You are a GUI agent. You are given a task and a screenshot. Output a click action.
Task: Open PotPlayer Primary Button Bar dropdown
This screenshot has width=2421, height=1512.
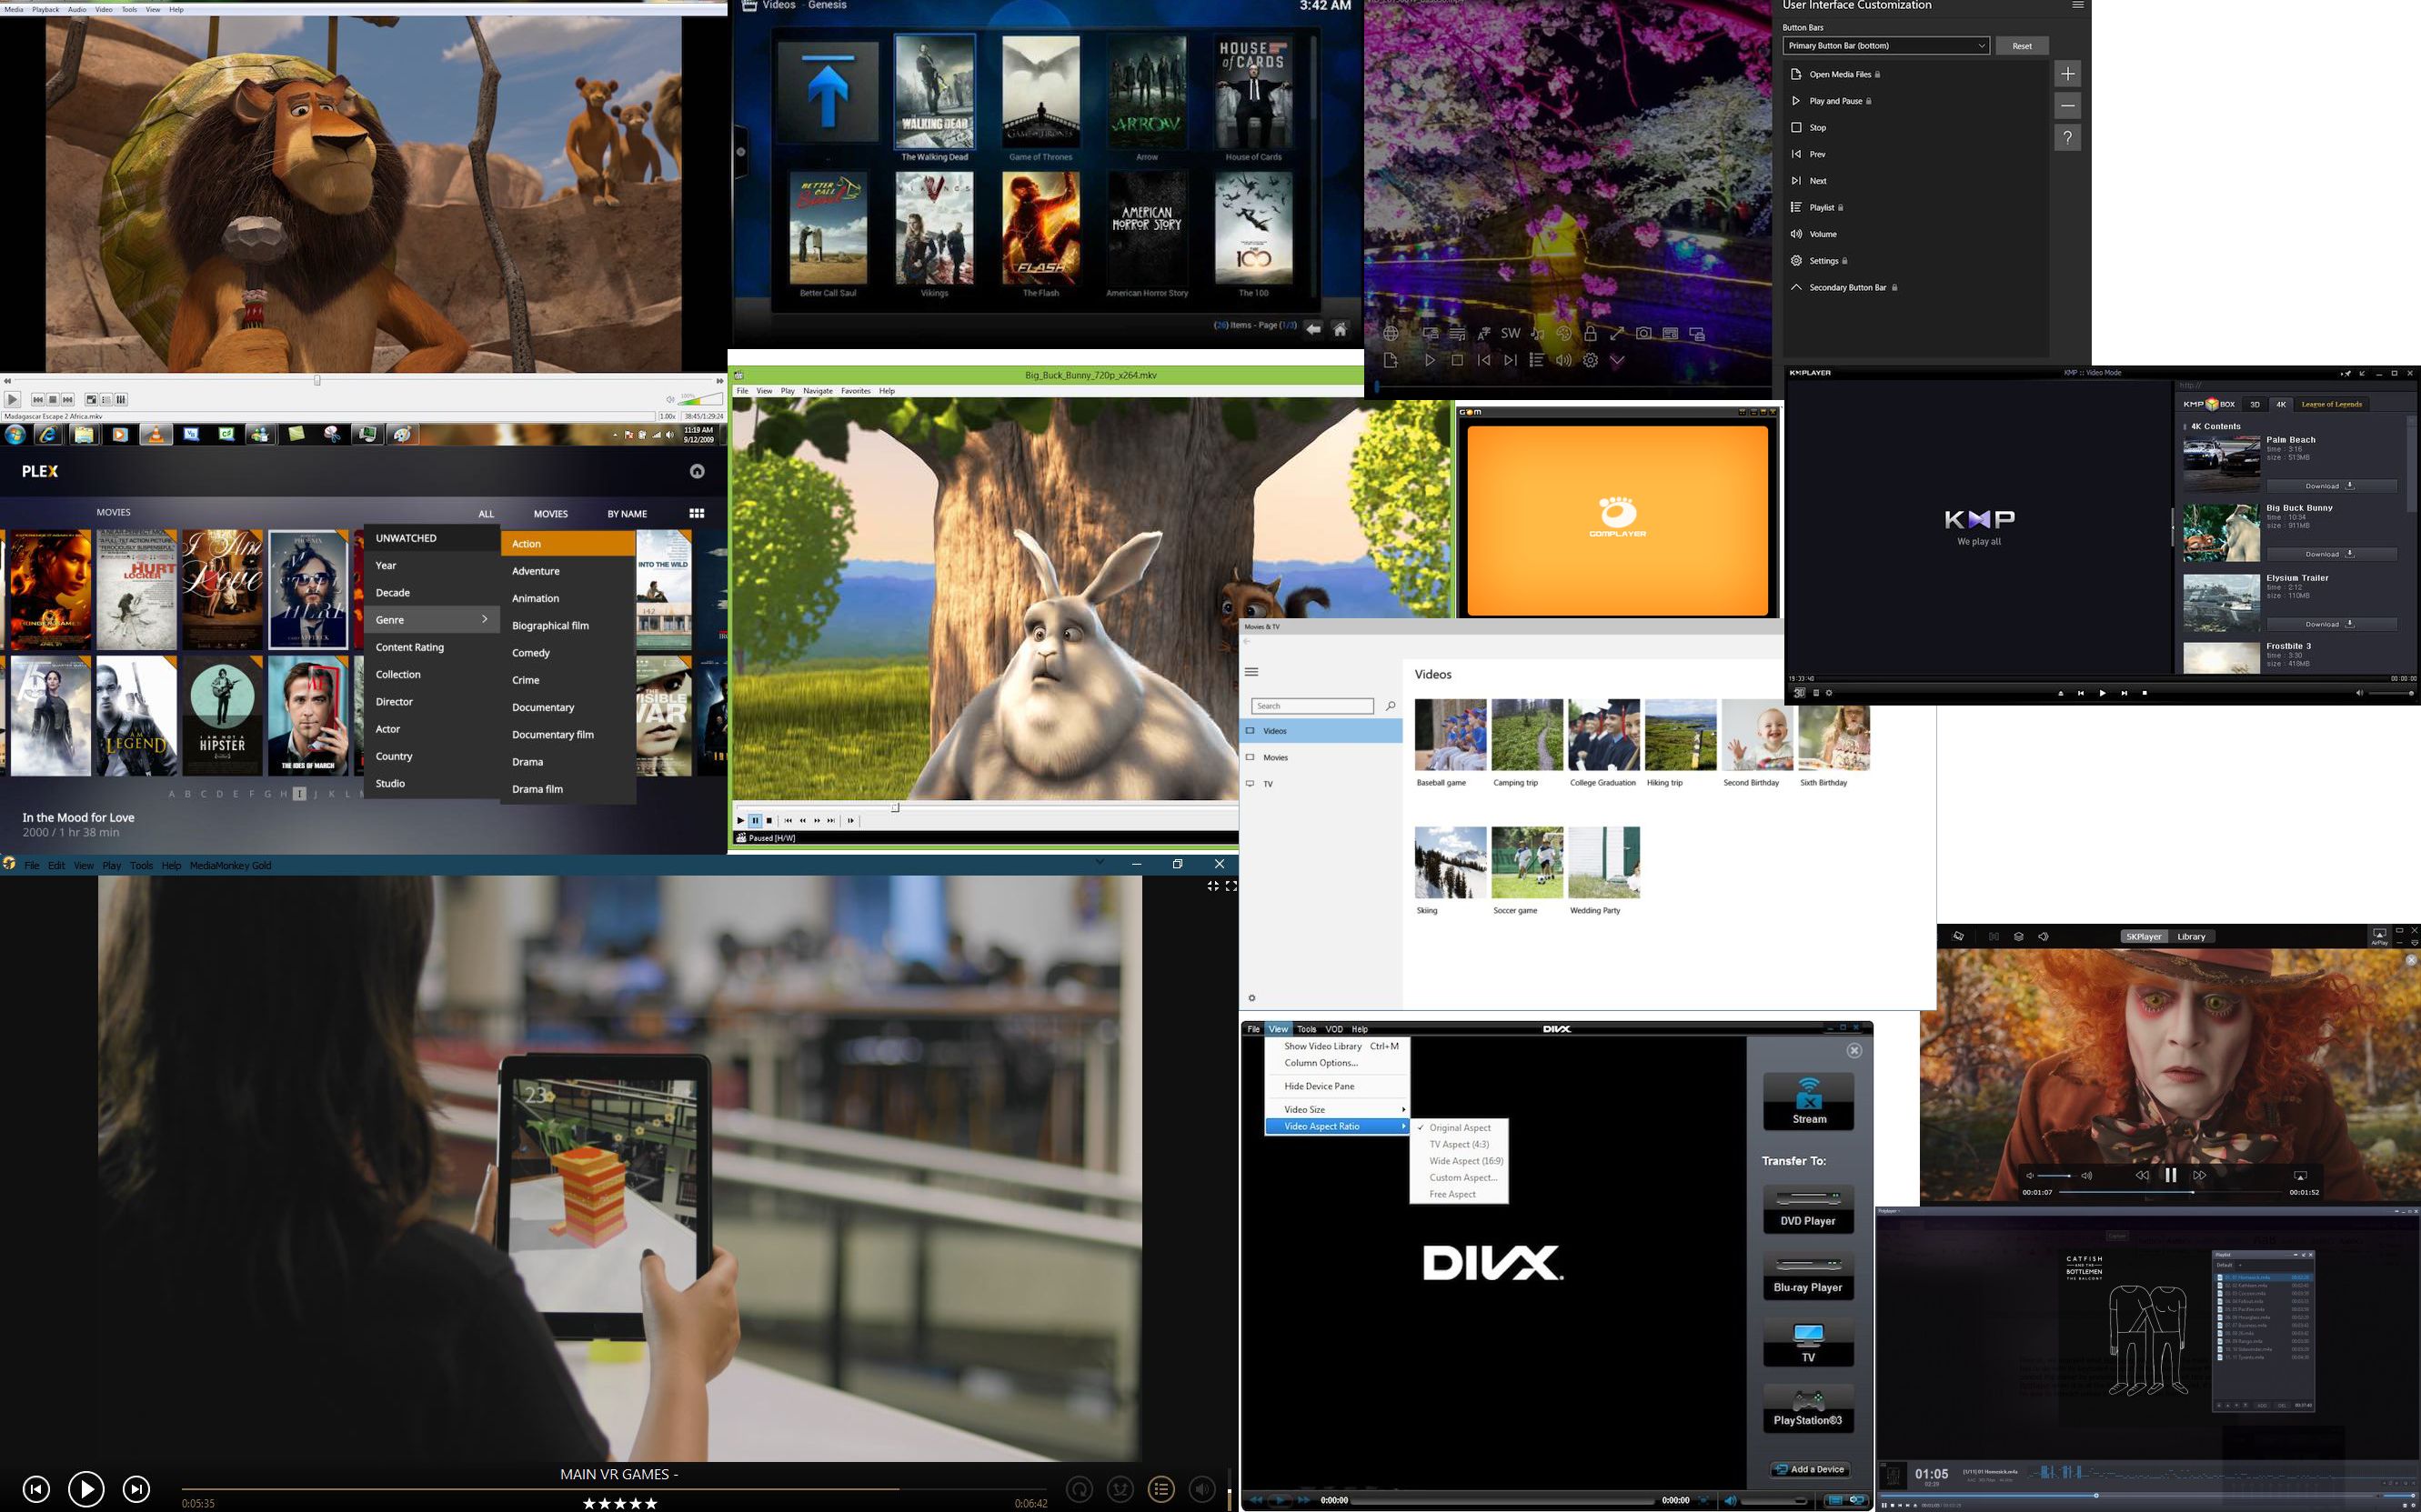[x=1885, y=46]
